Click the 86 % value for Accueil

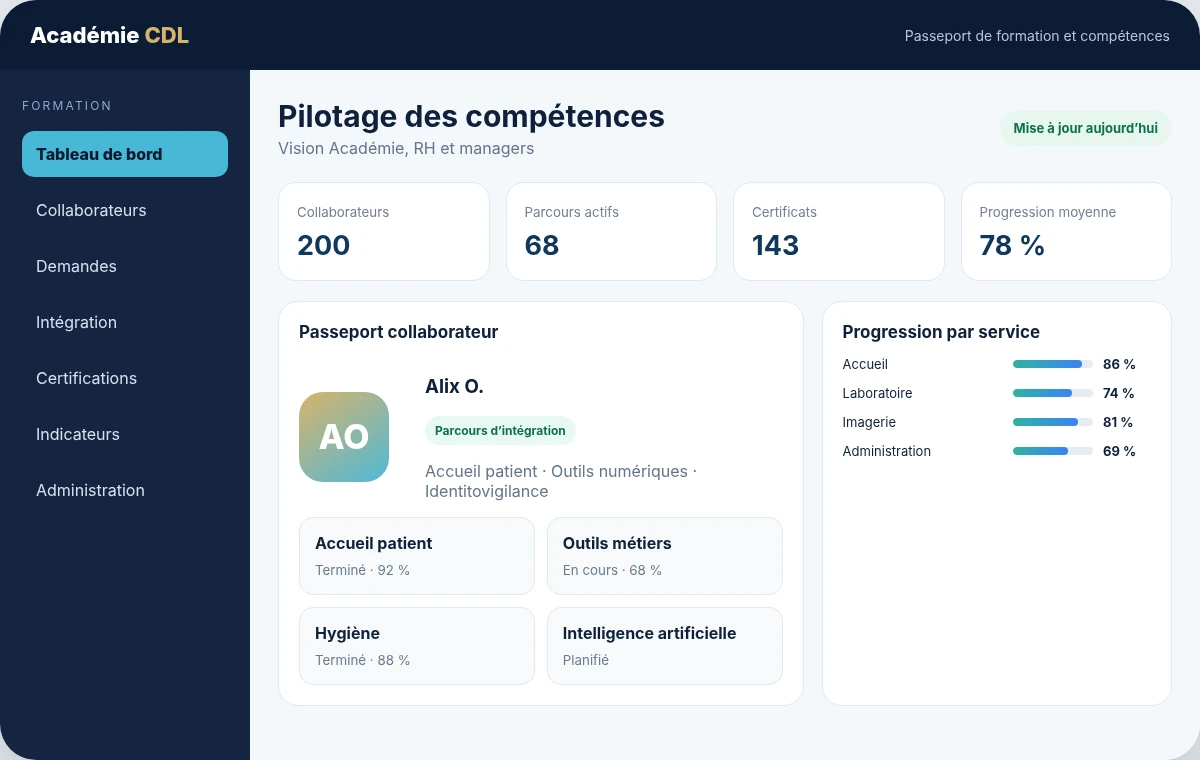pos(1119,364)
